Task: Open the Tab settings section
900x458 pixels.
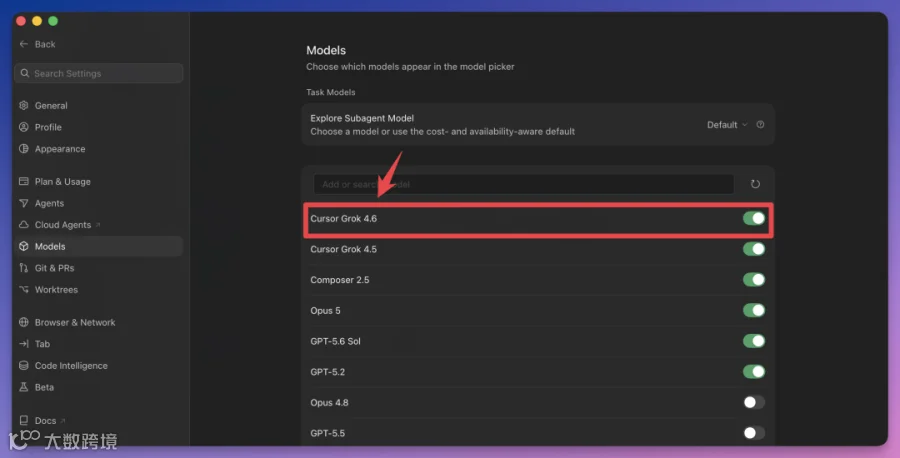Action: click(99, 344)
